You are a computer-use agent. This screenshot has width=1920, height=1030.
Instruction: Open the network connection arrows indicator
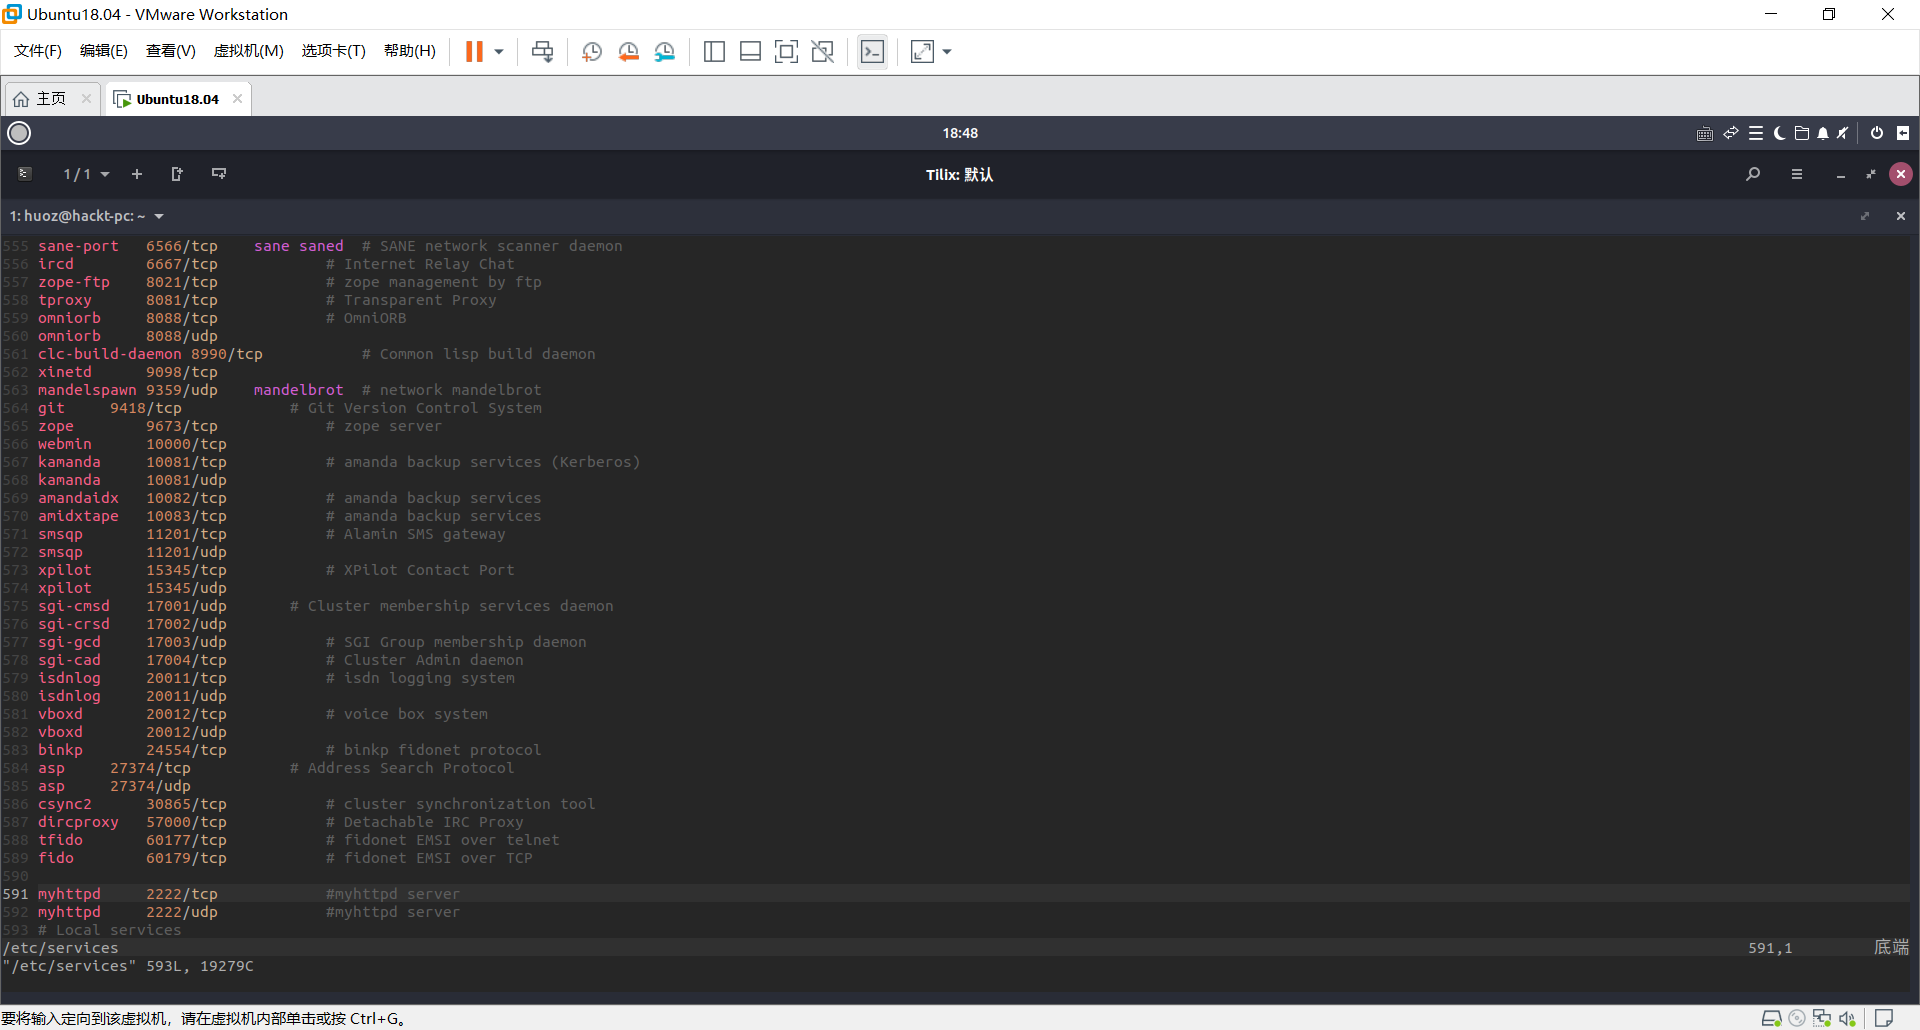tap(1731, 133)
